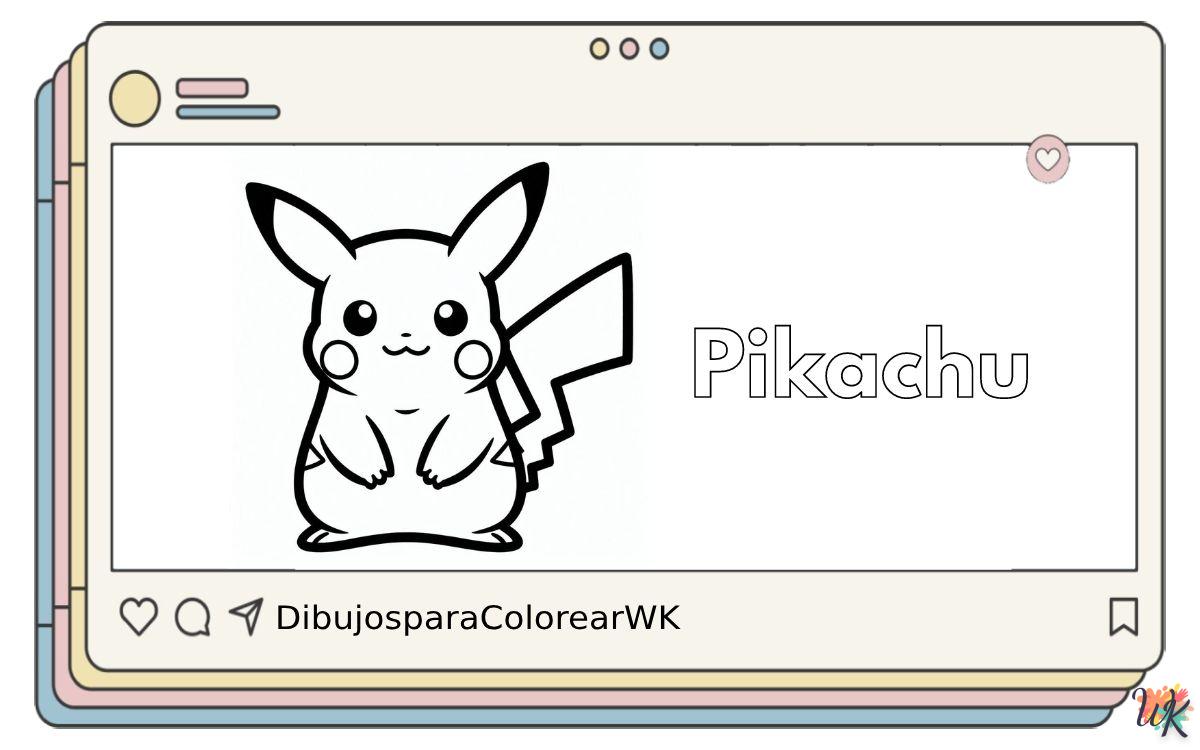Click the blue dot at window top
This screenshot has width=1200, height=750.
[659, 48]
